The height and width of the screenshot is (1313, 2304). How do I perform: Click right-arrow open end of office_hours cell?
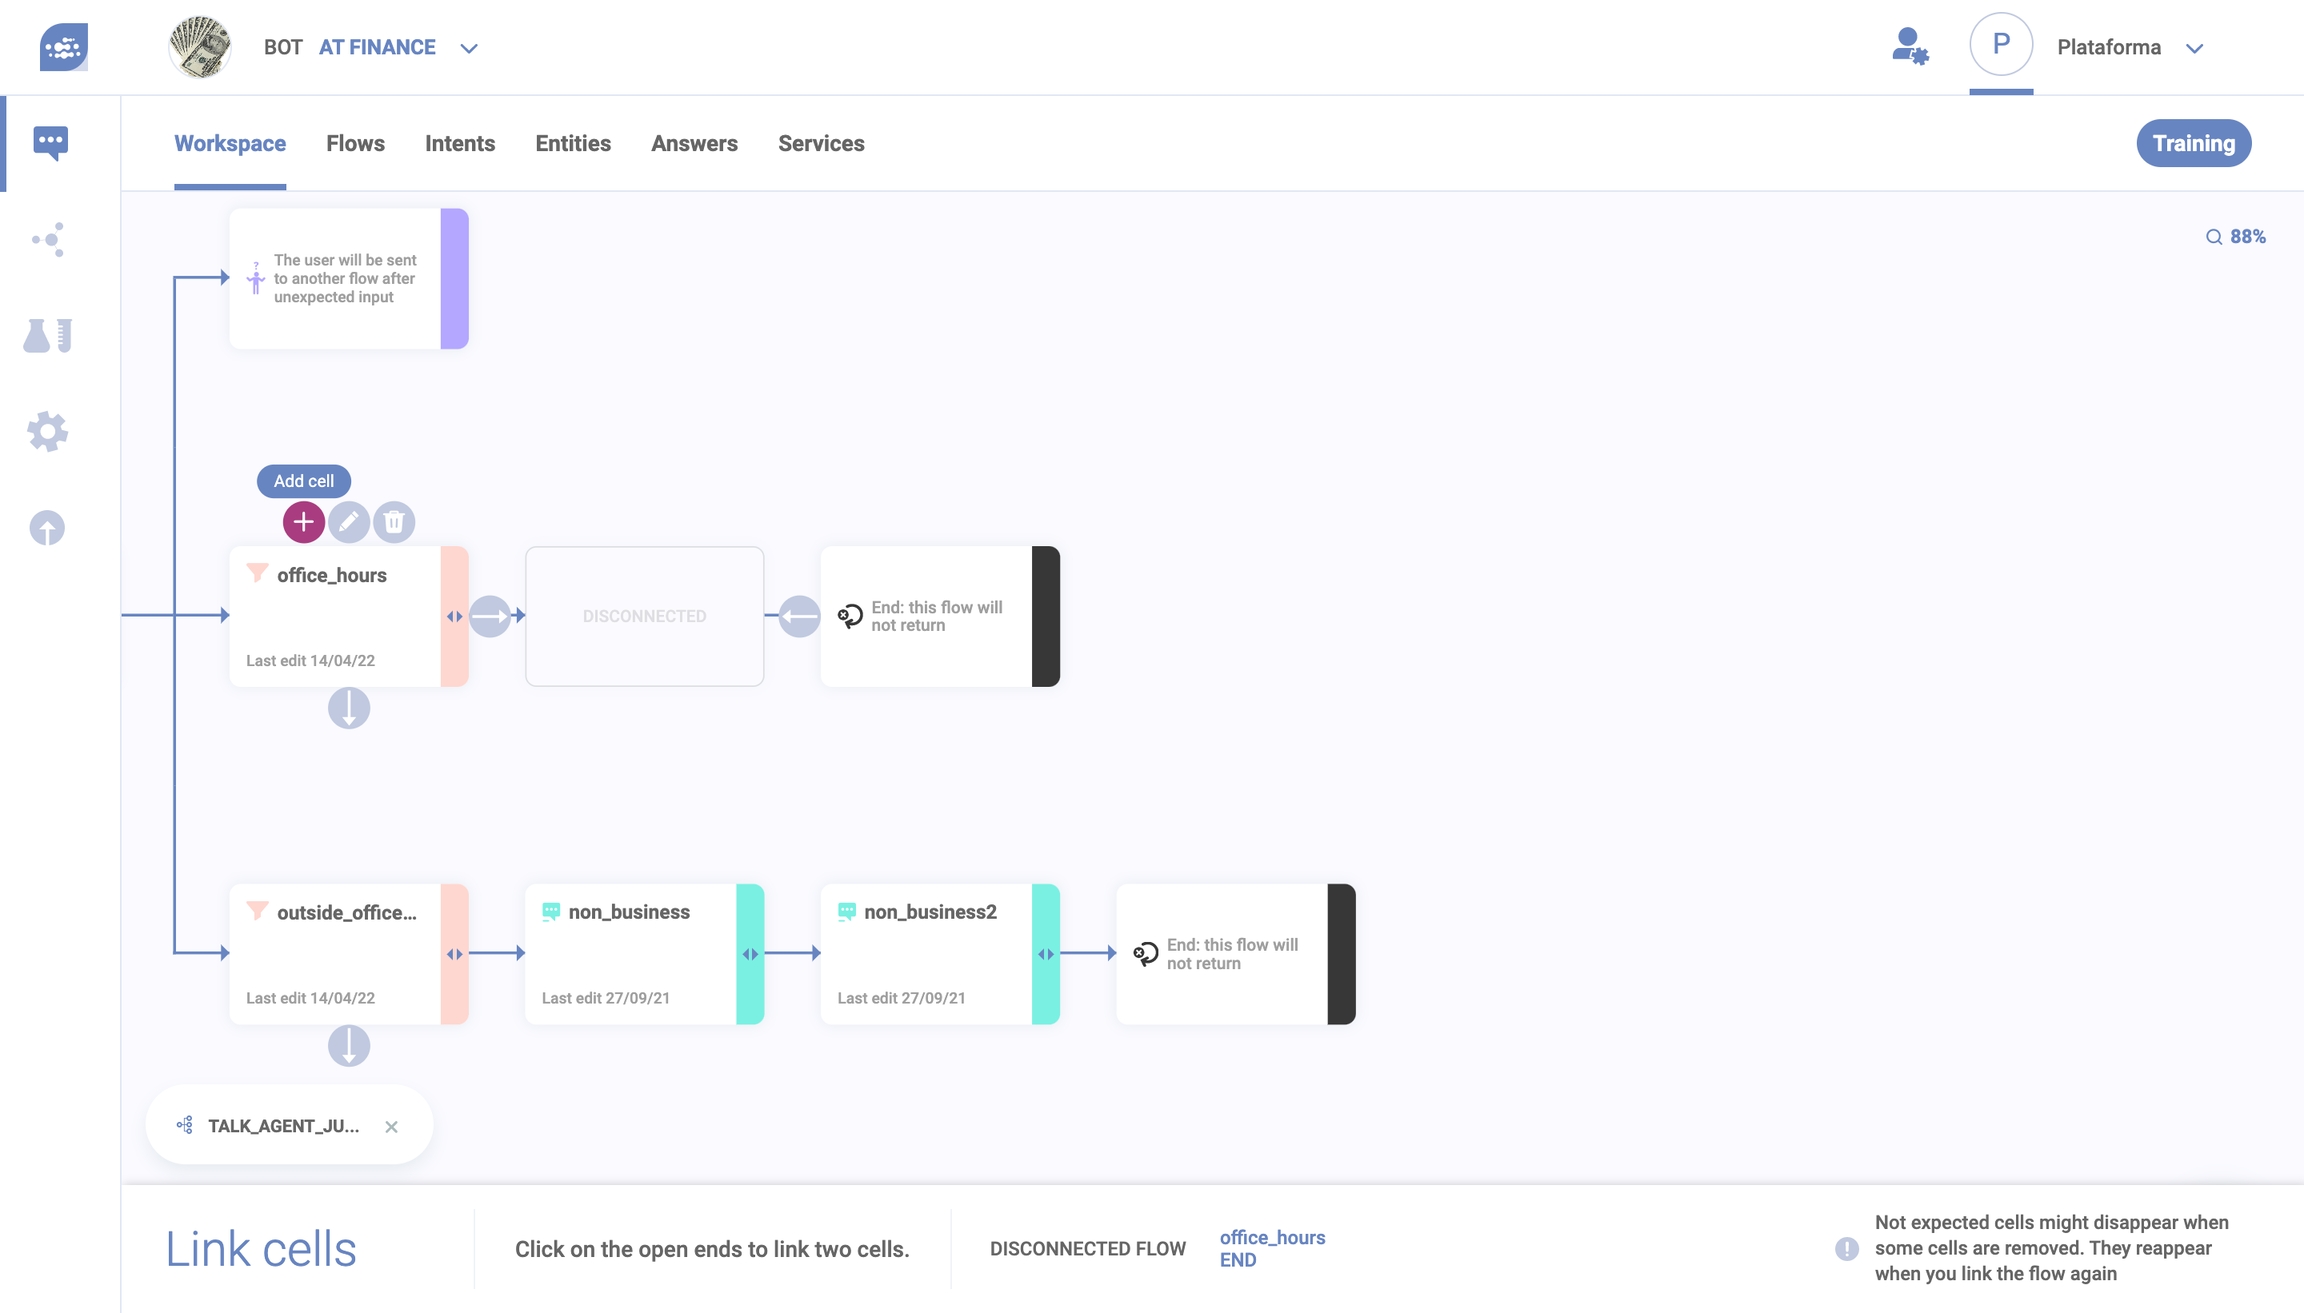(490, 616)
